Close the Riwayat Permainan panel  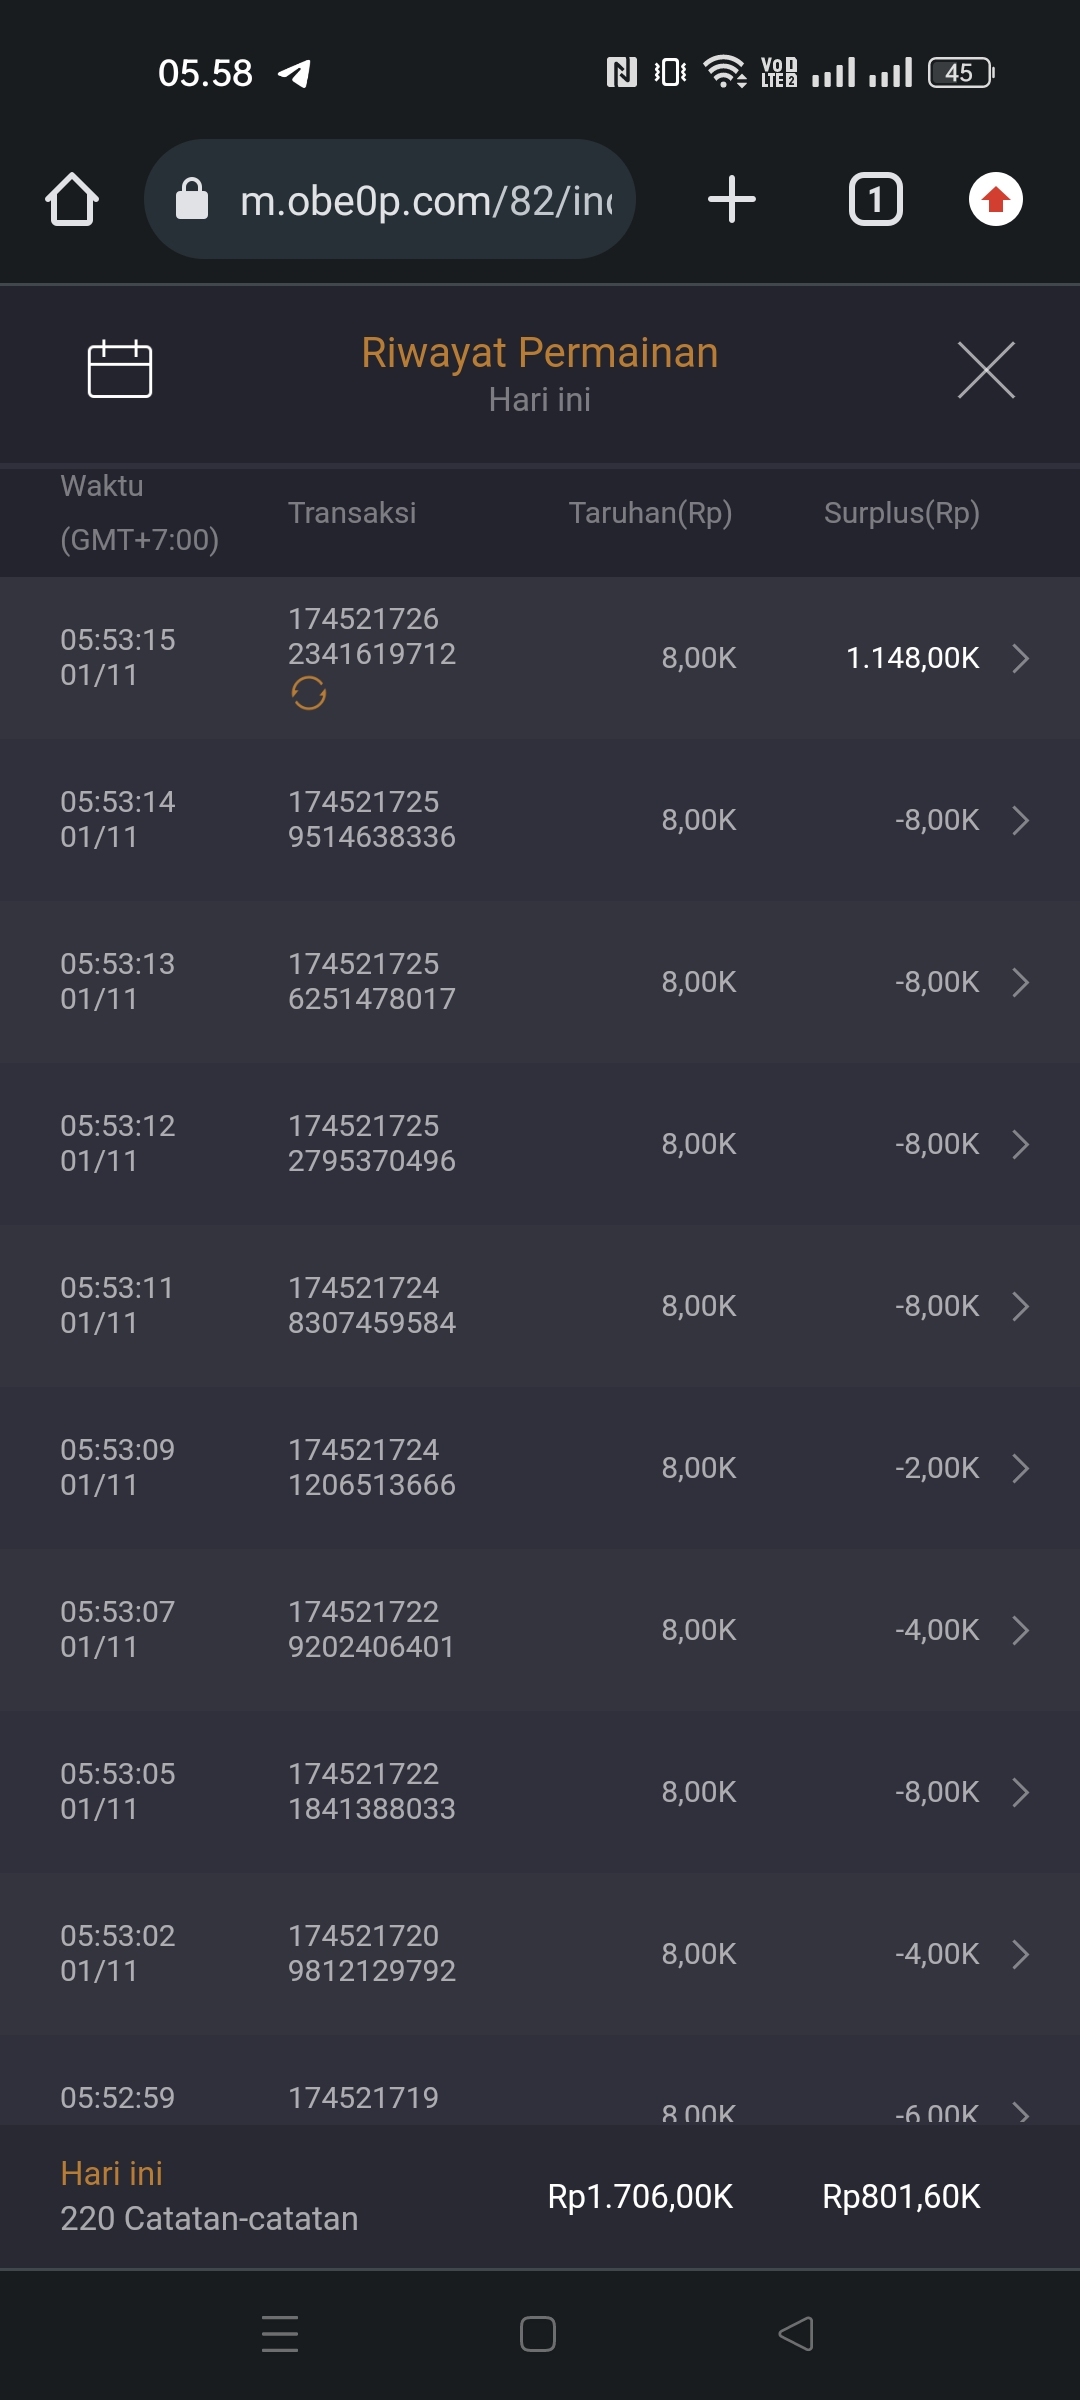click(986, 369)
